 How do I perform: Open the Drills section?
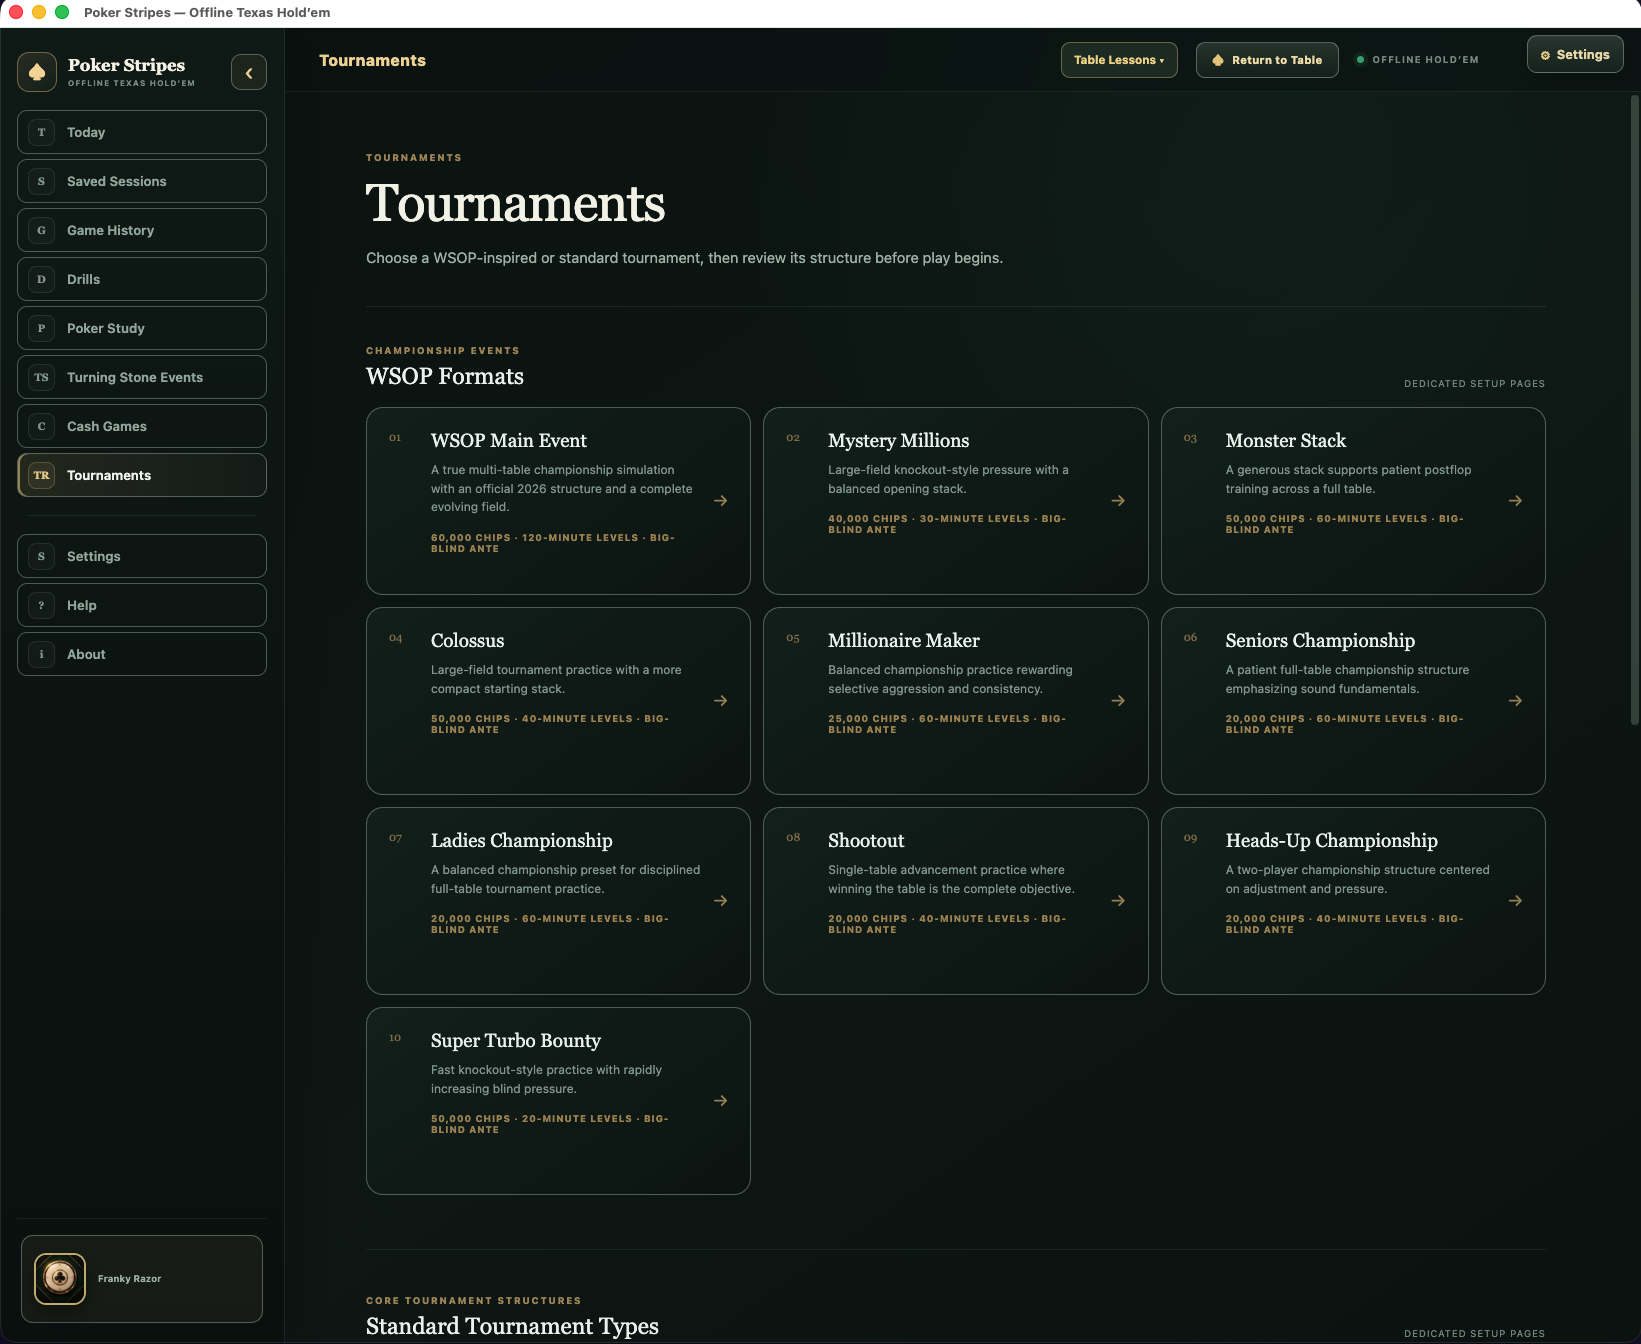coord(142,279)
